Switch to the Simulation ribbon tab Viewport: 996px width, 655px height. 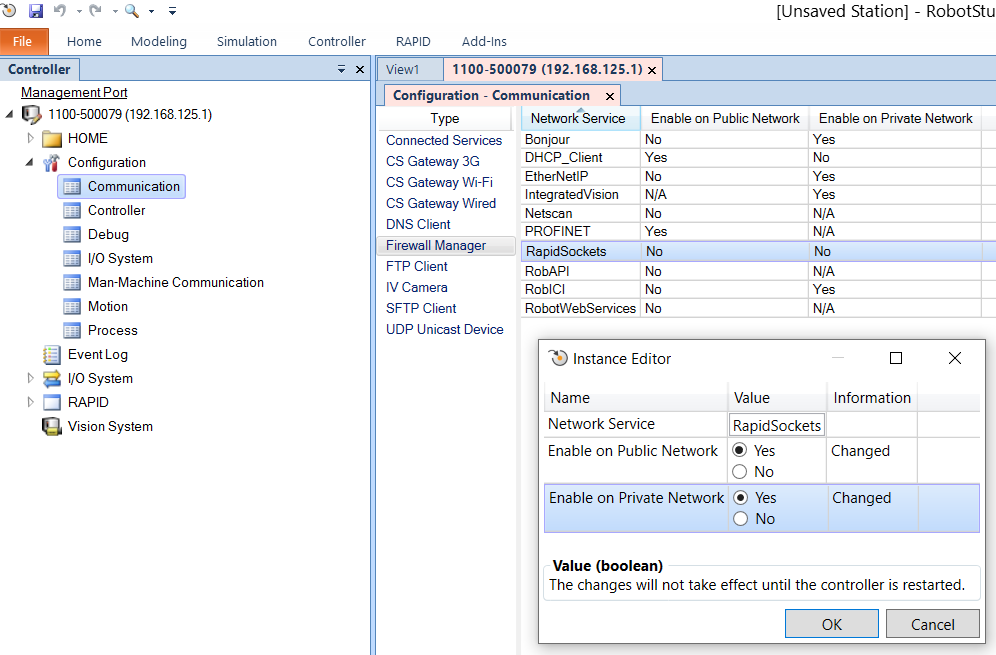tap(246, 41)
